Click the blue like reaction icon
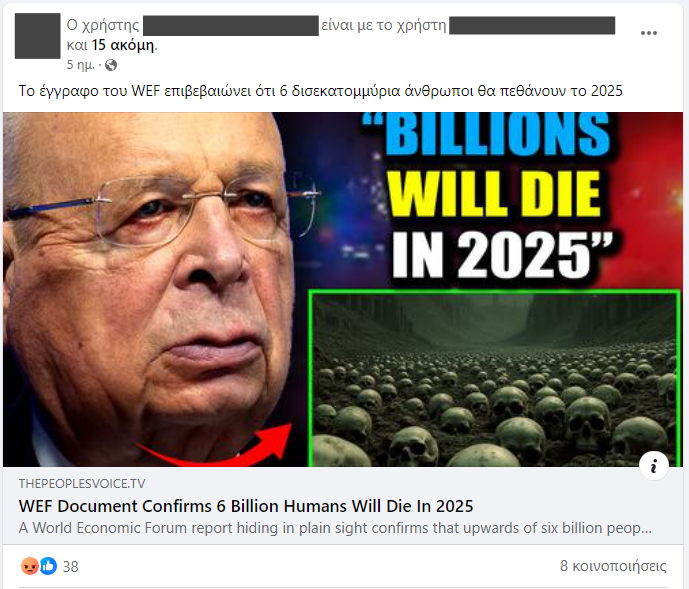 point(48,566)
